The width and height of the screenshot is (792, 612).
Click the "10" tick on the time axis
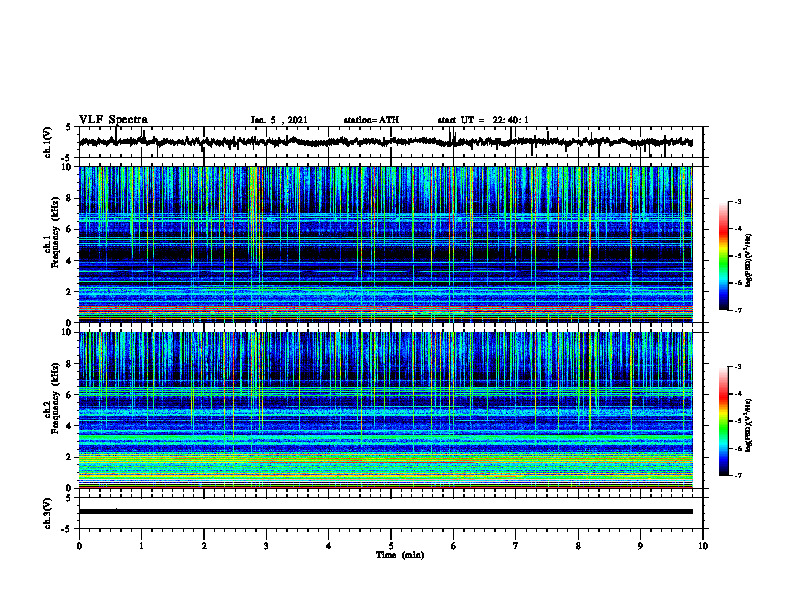point(703,546)
